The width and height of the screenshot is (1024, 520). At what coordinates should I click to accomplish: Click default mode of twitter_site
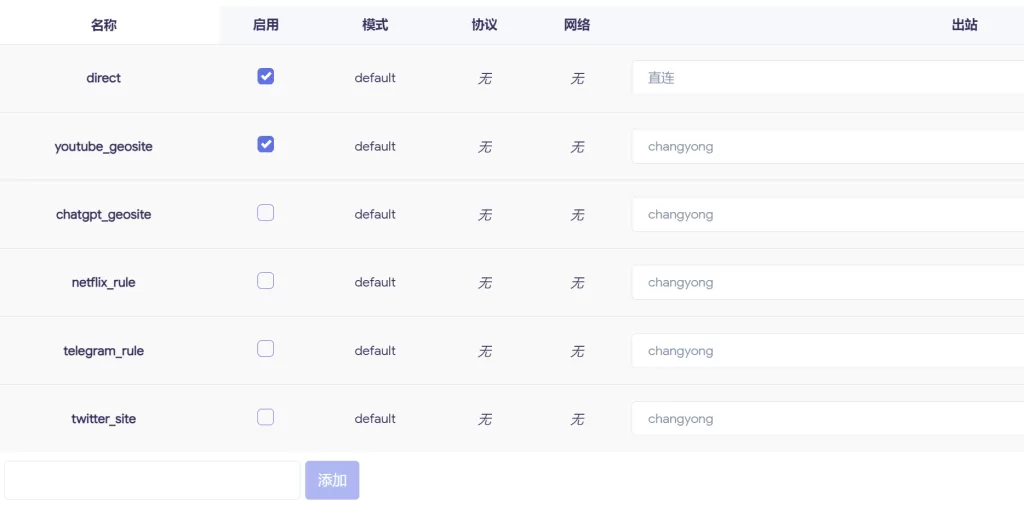[x=375, y=419]
